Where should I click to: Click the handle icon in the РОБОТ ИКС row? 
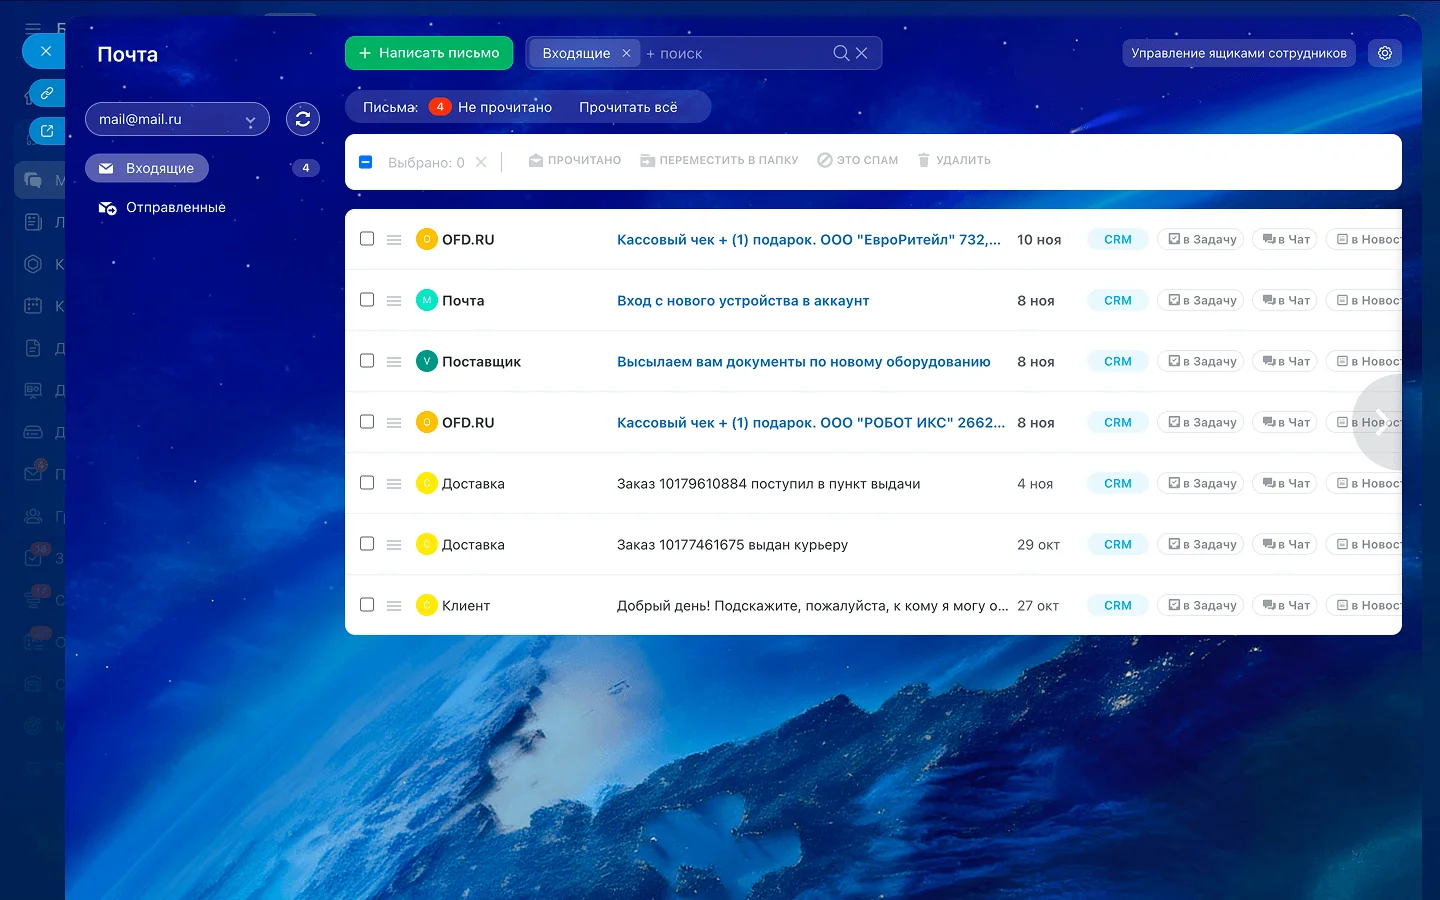[x=394, y=423]
